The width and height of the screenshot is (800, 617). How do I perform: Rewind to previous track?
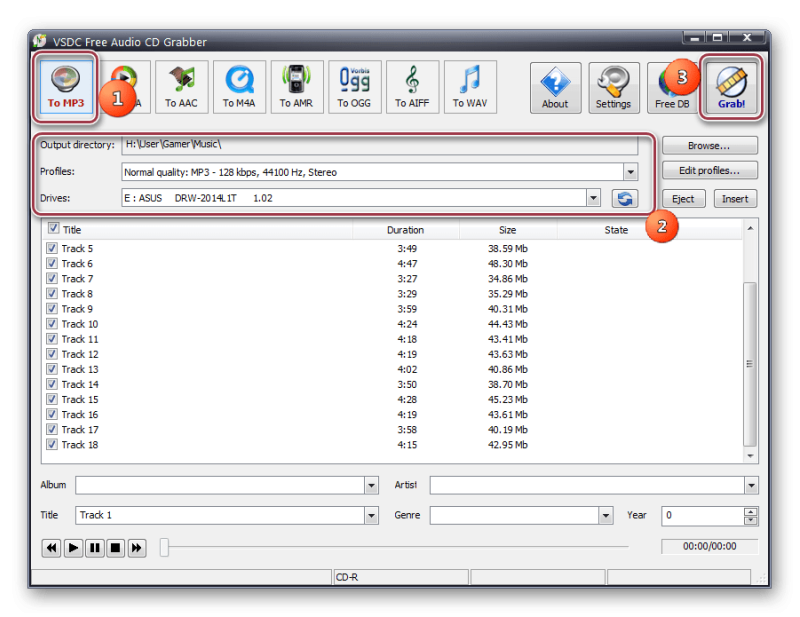click(x=52, y=548)
